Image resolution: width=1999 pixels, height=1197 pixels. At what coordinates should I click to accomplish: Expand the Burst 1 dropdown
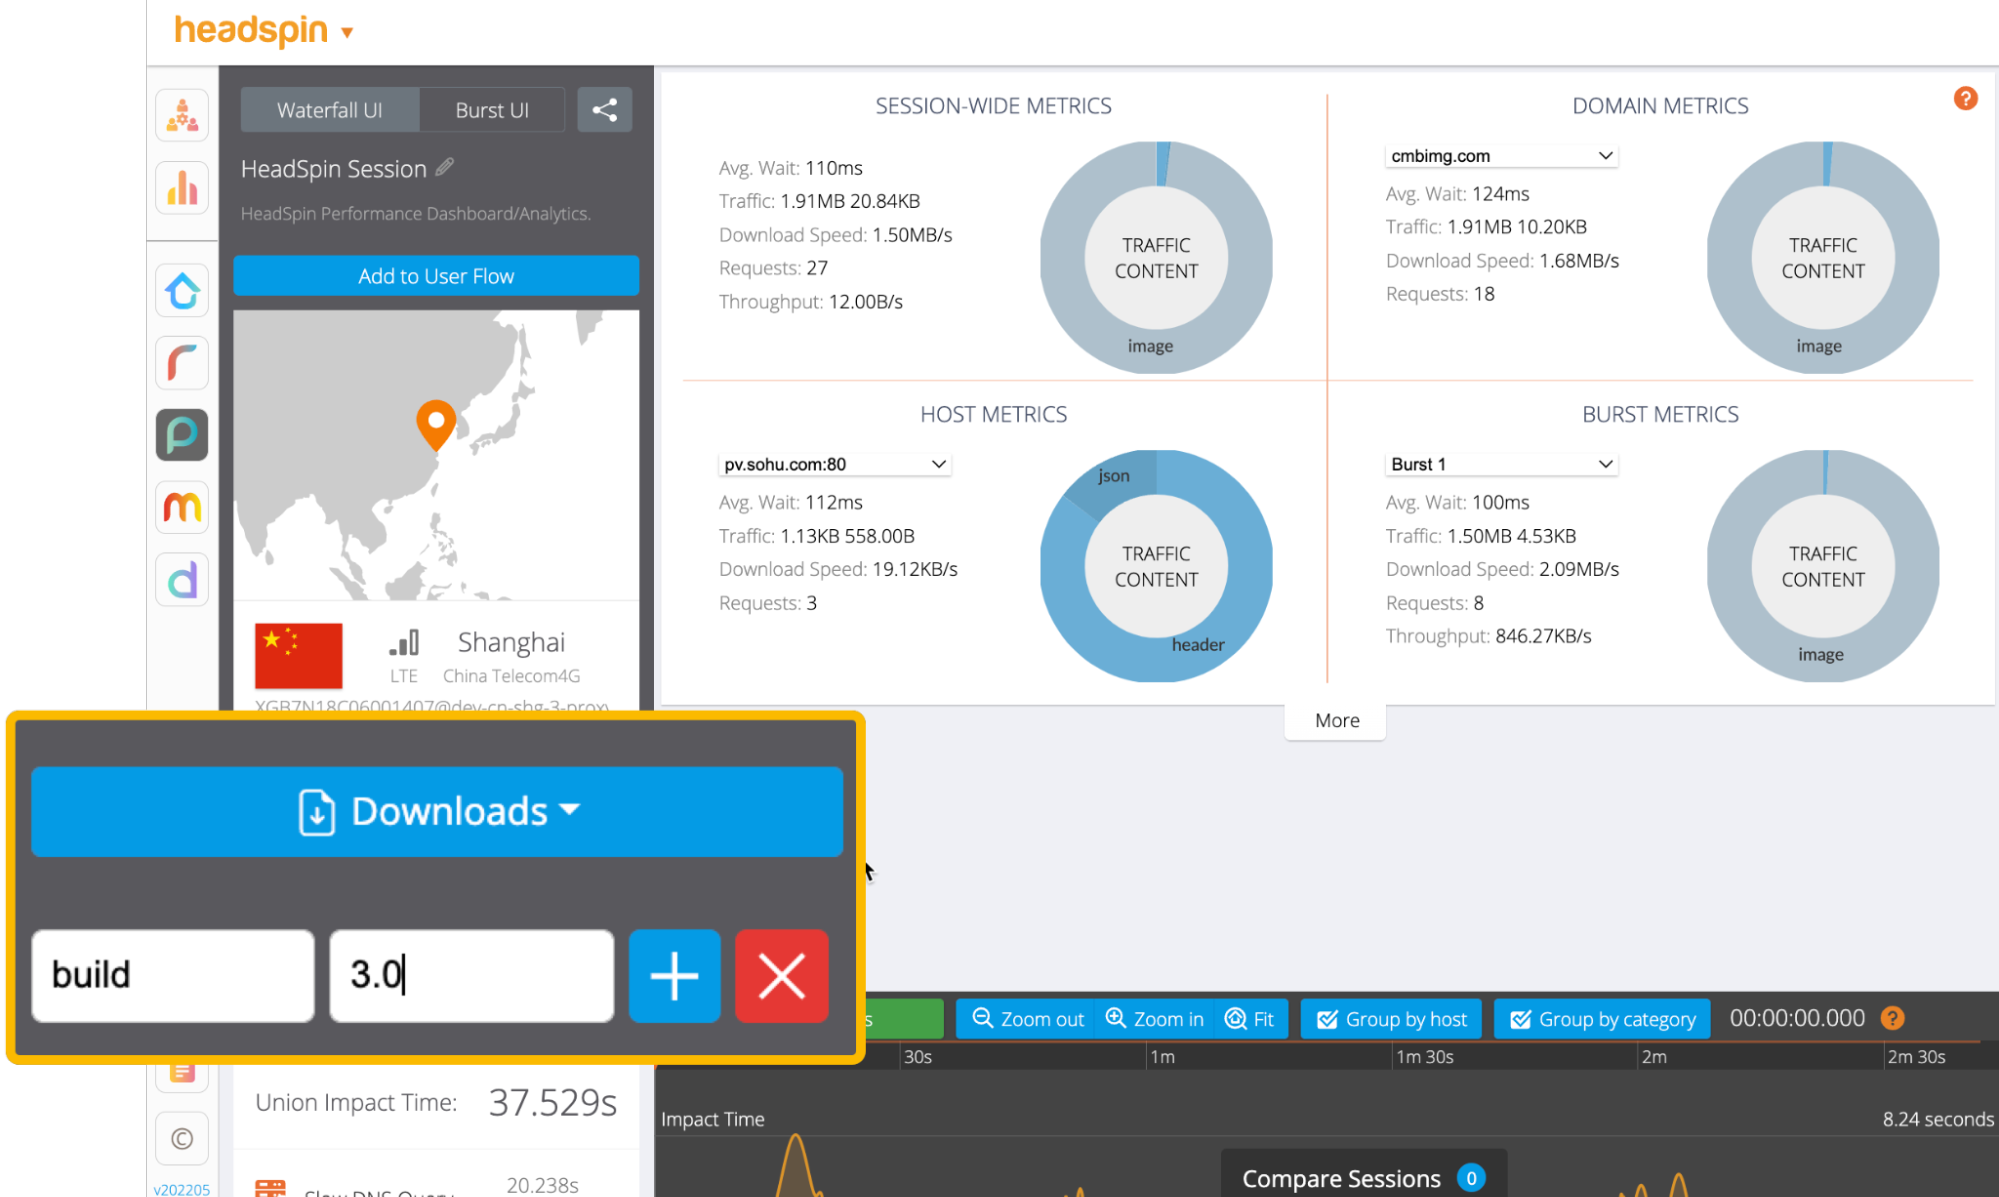pos(1500,464)
